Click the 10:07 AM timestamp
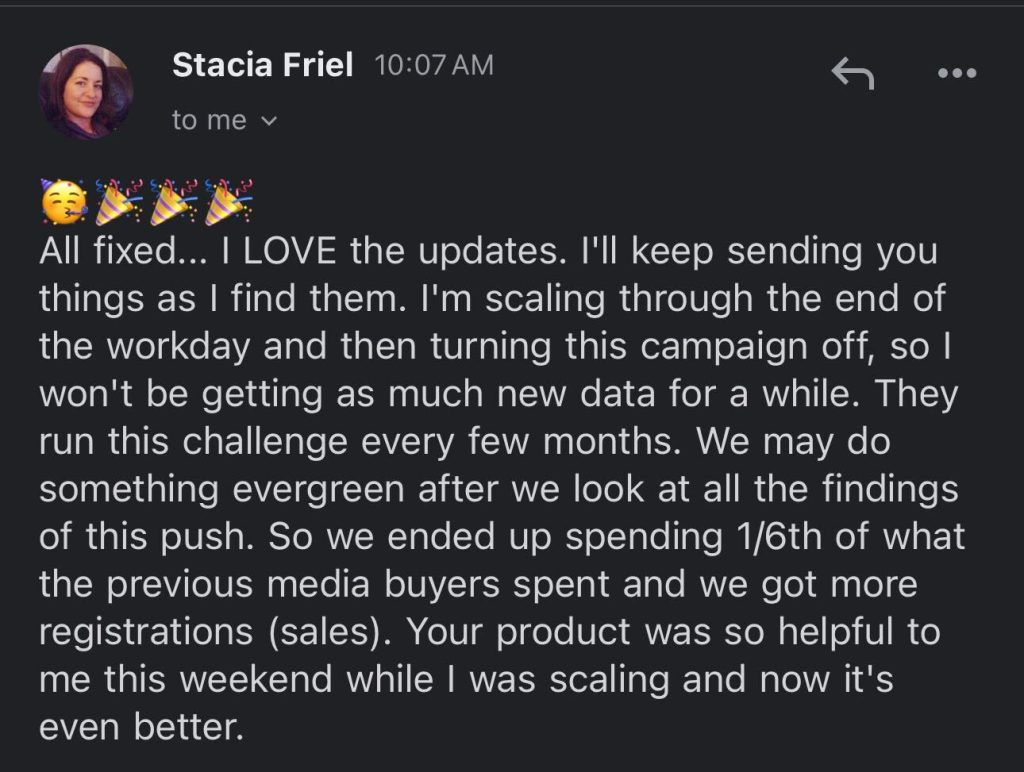The height and width of the screenshot is (772, 1024). tap(434, 63)
